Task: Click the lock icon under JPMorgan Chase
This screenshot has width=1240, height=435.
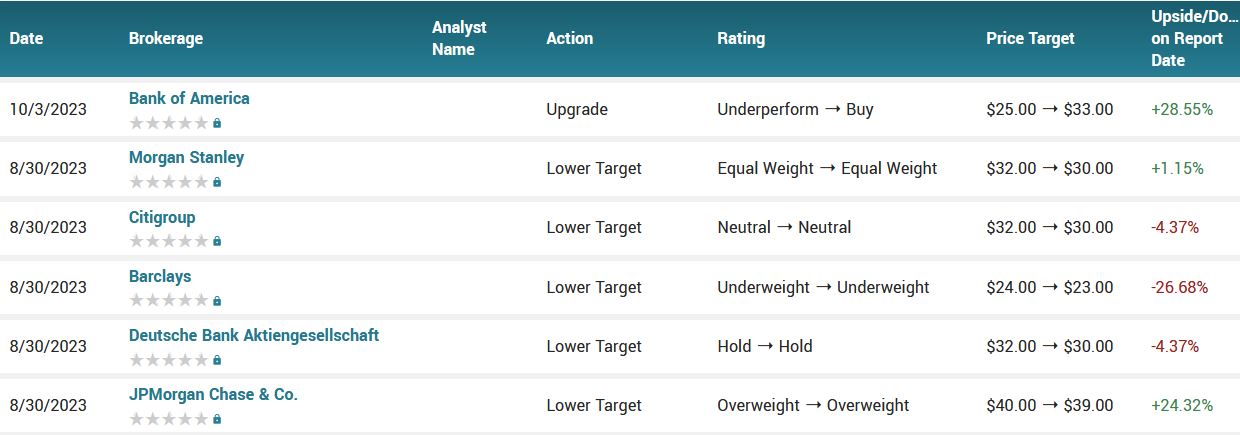Action: click(x=217, y=419)
